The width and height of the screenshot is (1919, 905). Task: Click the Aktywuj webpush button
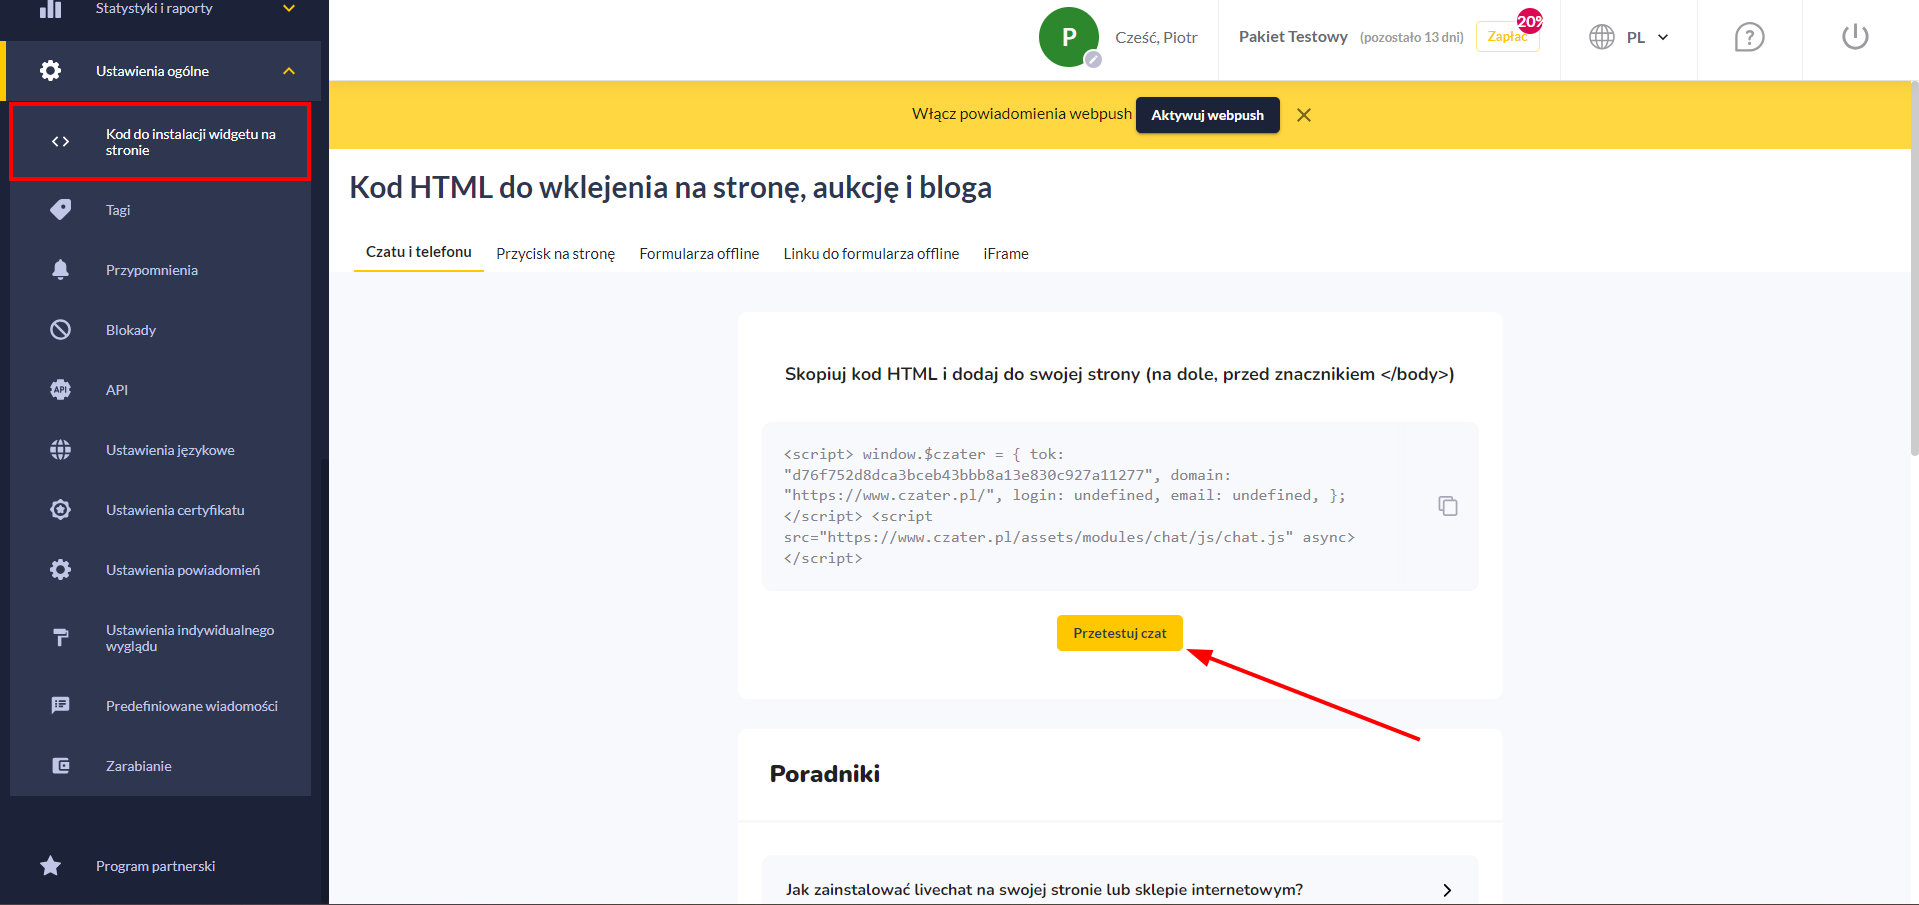1207,115
